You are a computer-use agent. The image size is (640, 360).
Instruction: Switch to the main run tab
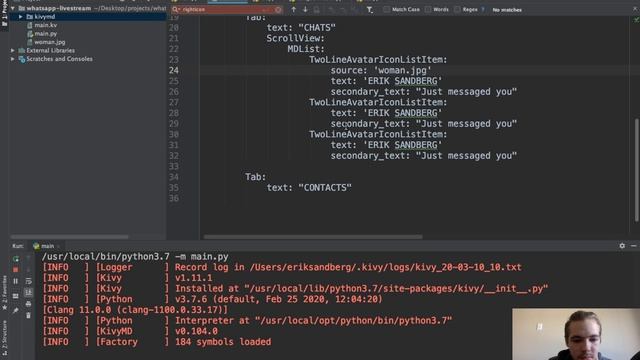(44, 246)
